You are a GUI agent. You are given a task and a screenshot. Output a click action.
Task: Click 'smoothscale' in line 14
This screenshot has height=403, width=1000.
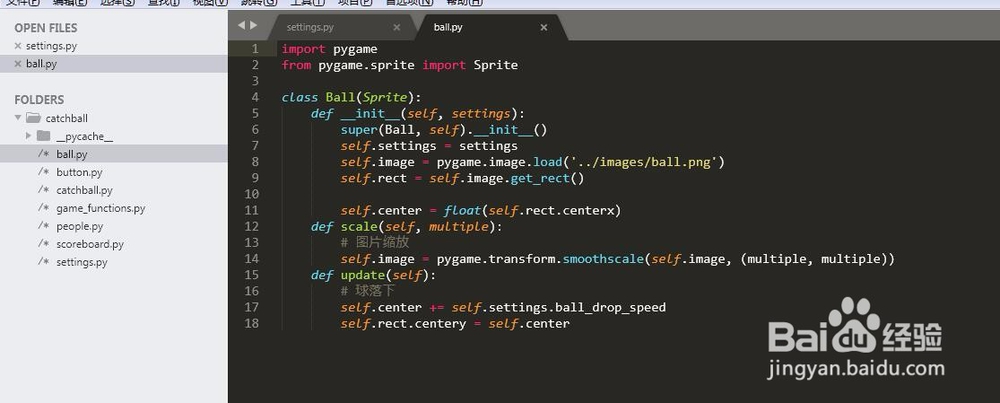click(x=603, y=259)
